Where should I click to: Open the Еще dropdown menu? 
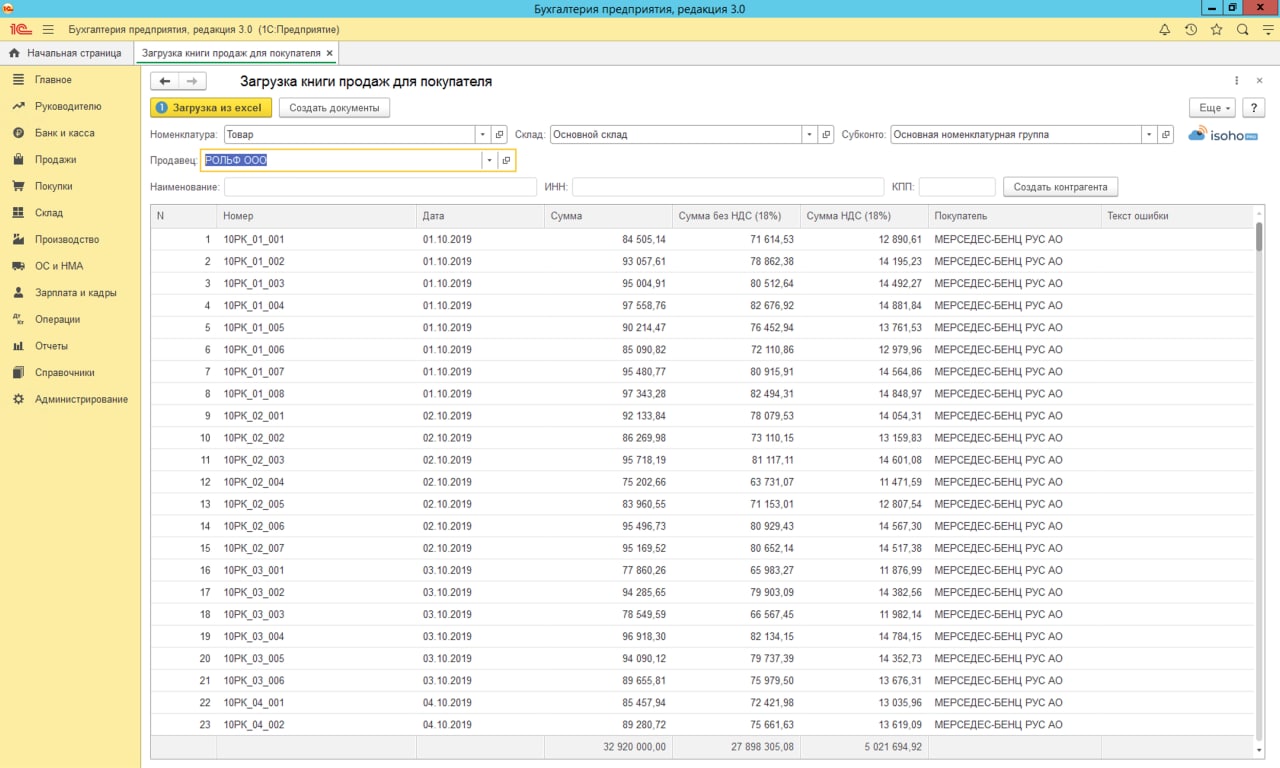pyautogui.click(x=1212, y=108)
